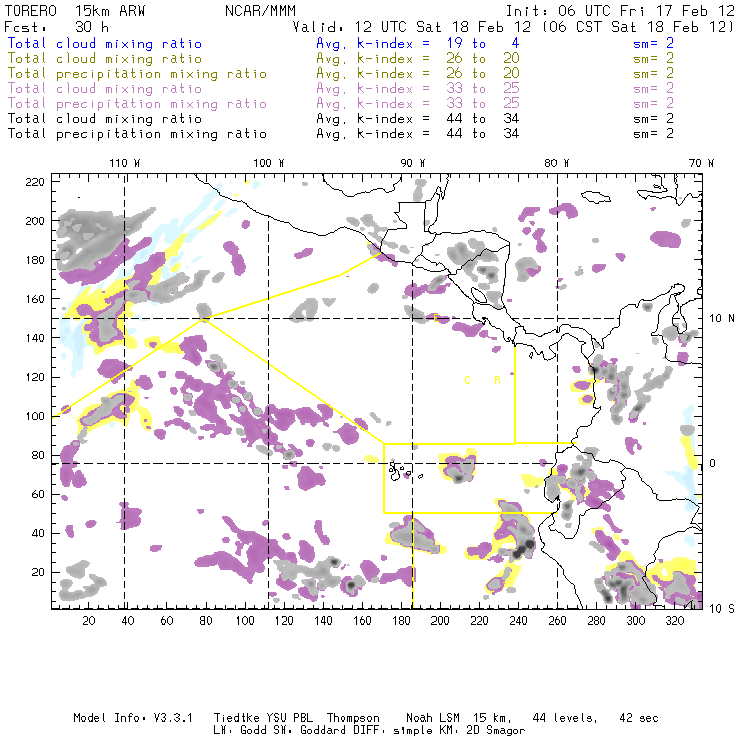This screenshot has width=740, height=740.
Task: Click the purple "Total precipitation mixing ratio" legend line
Action: click(137, 104)
